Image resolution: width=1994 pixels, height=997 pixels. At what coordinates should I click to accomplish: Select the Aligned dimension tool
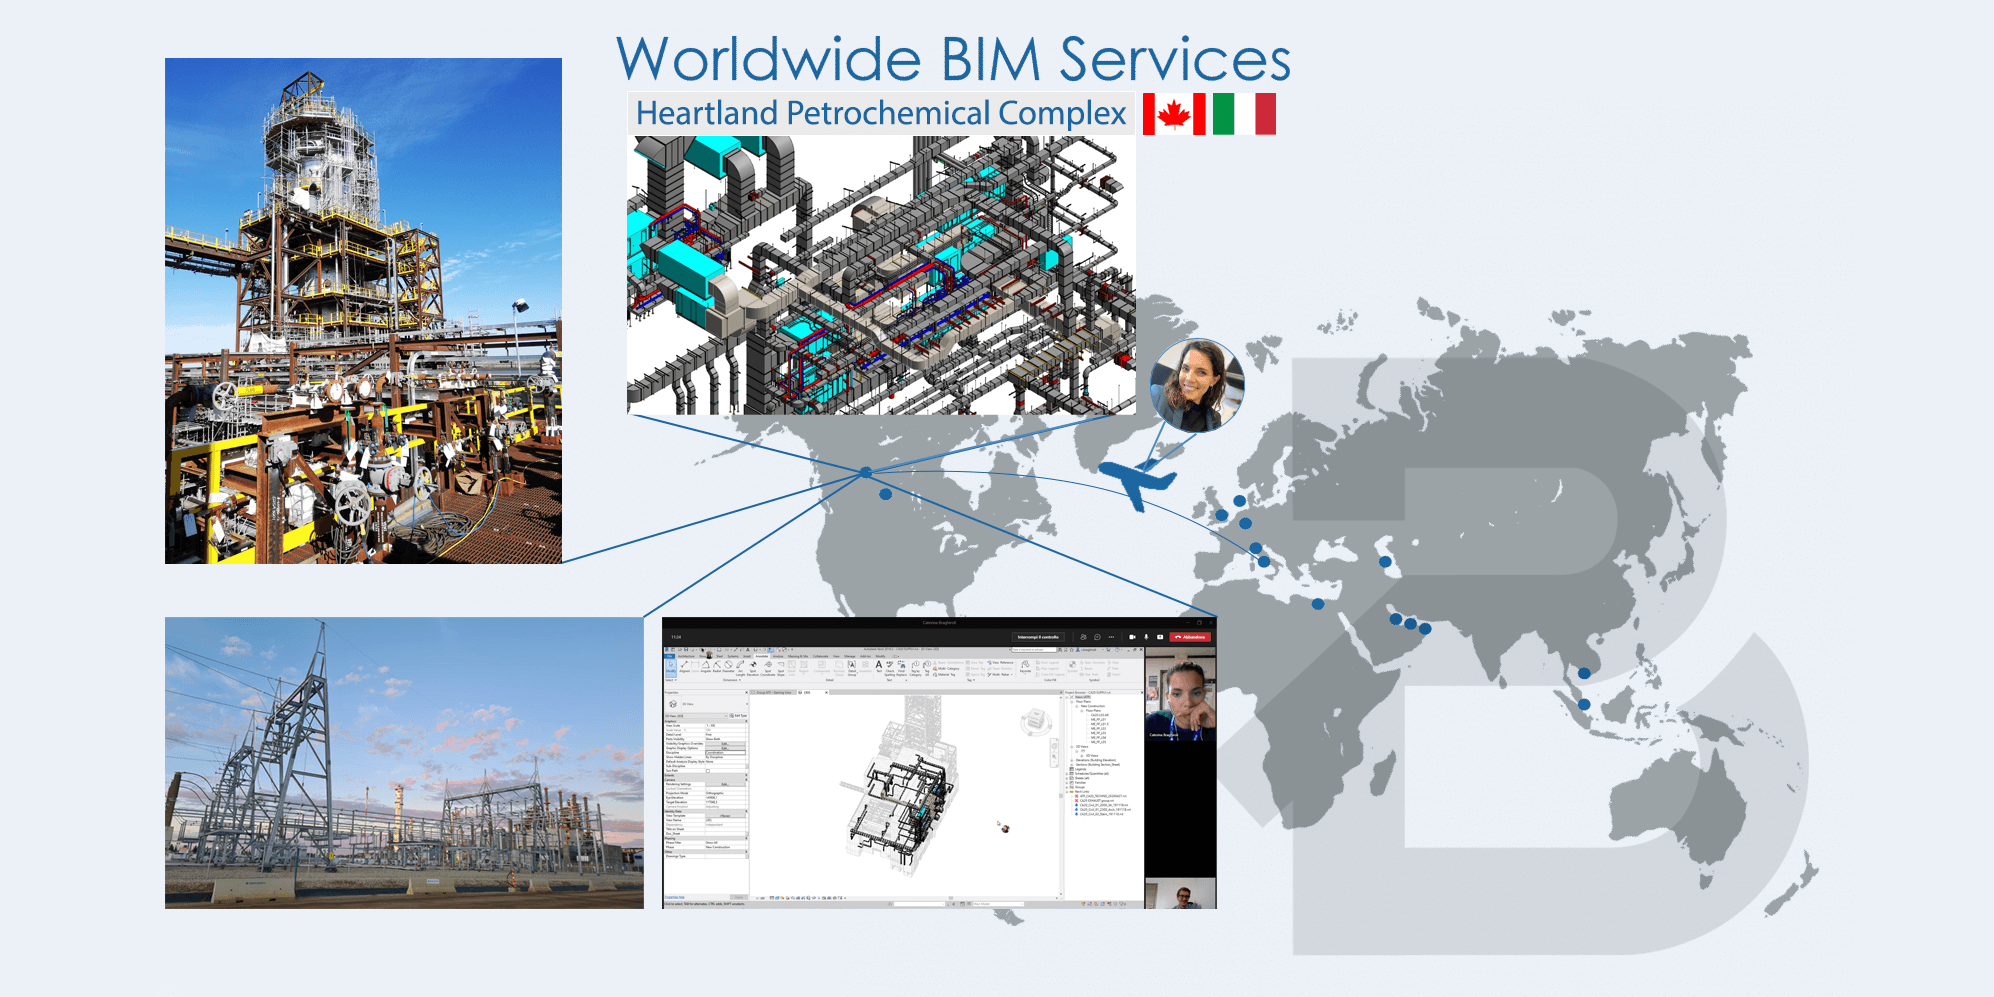click(x=685, y=666)
